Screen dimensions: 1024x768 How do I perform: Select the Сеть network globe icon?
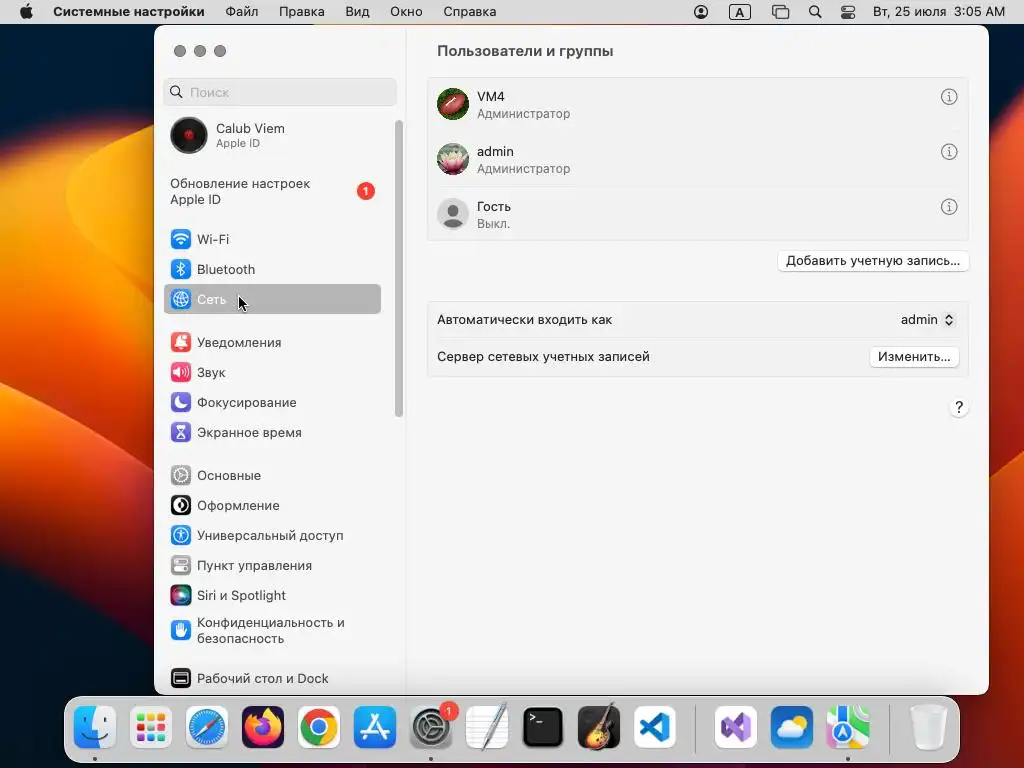[x=181, y=299]
